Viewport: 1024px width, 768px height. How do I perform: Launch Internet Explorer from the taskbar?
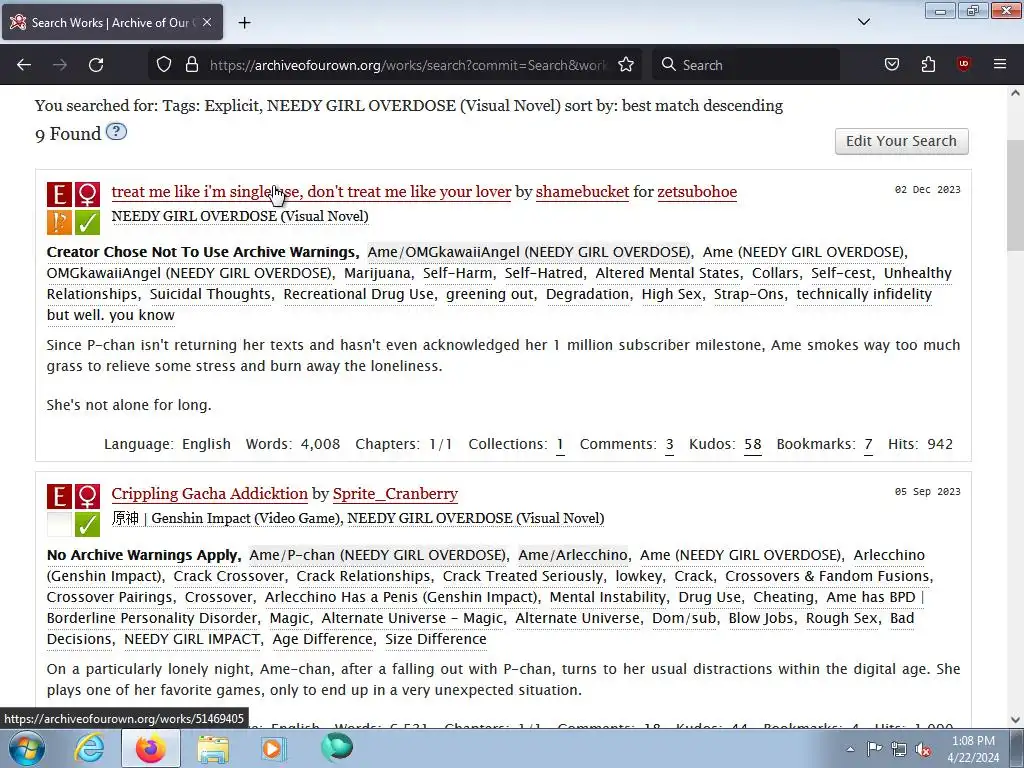coord(89,748)
